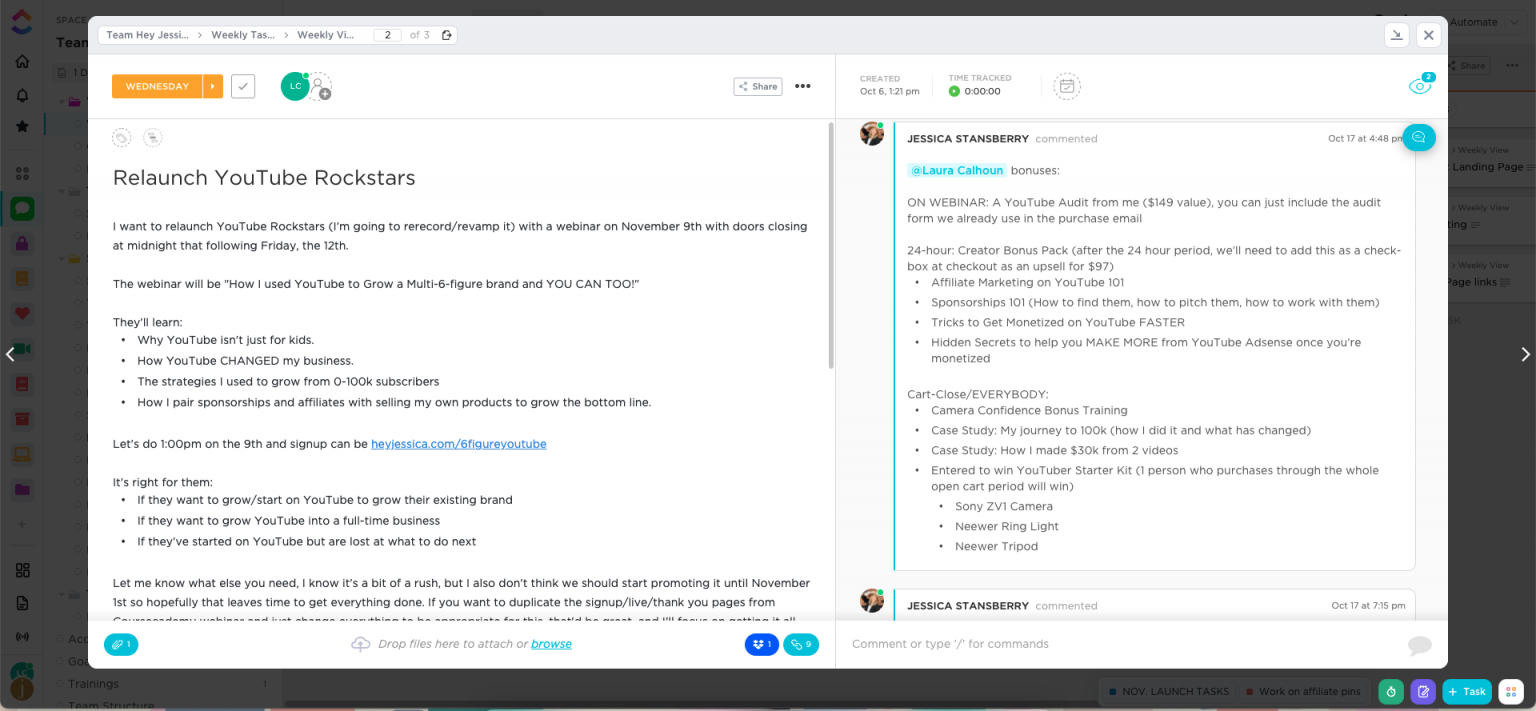This screenshot has width=1536, height=711.
Task: Open the notepad icon in bottom bar
Action: tap(1422, 692)
